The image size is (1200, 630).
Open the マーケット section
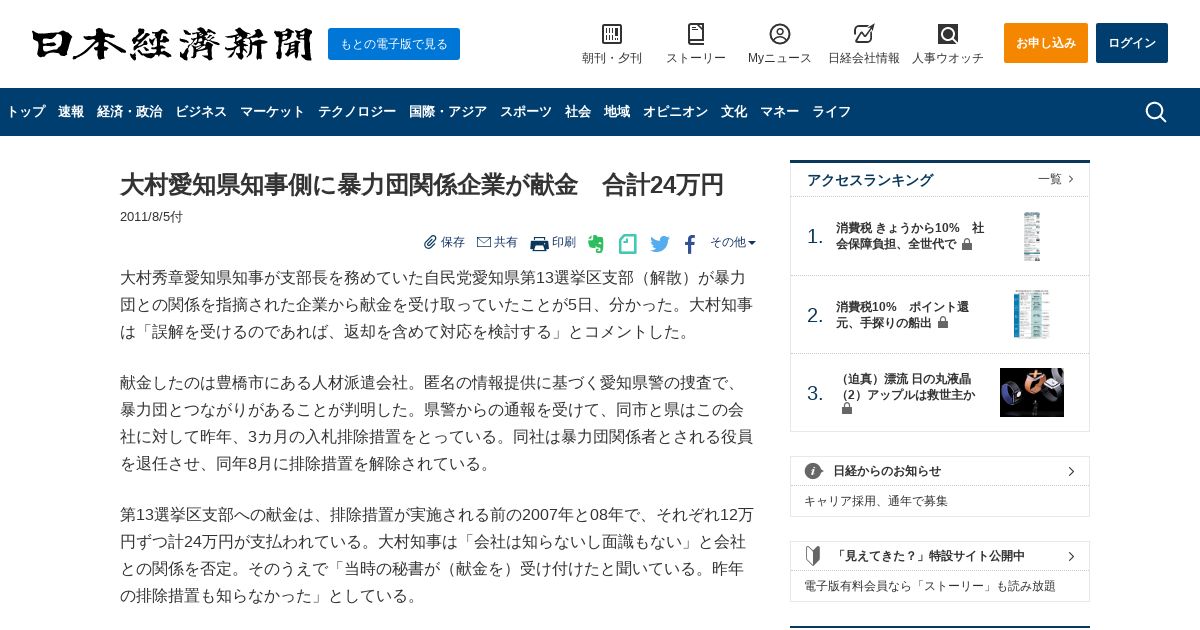click(272, 112)
